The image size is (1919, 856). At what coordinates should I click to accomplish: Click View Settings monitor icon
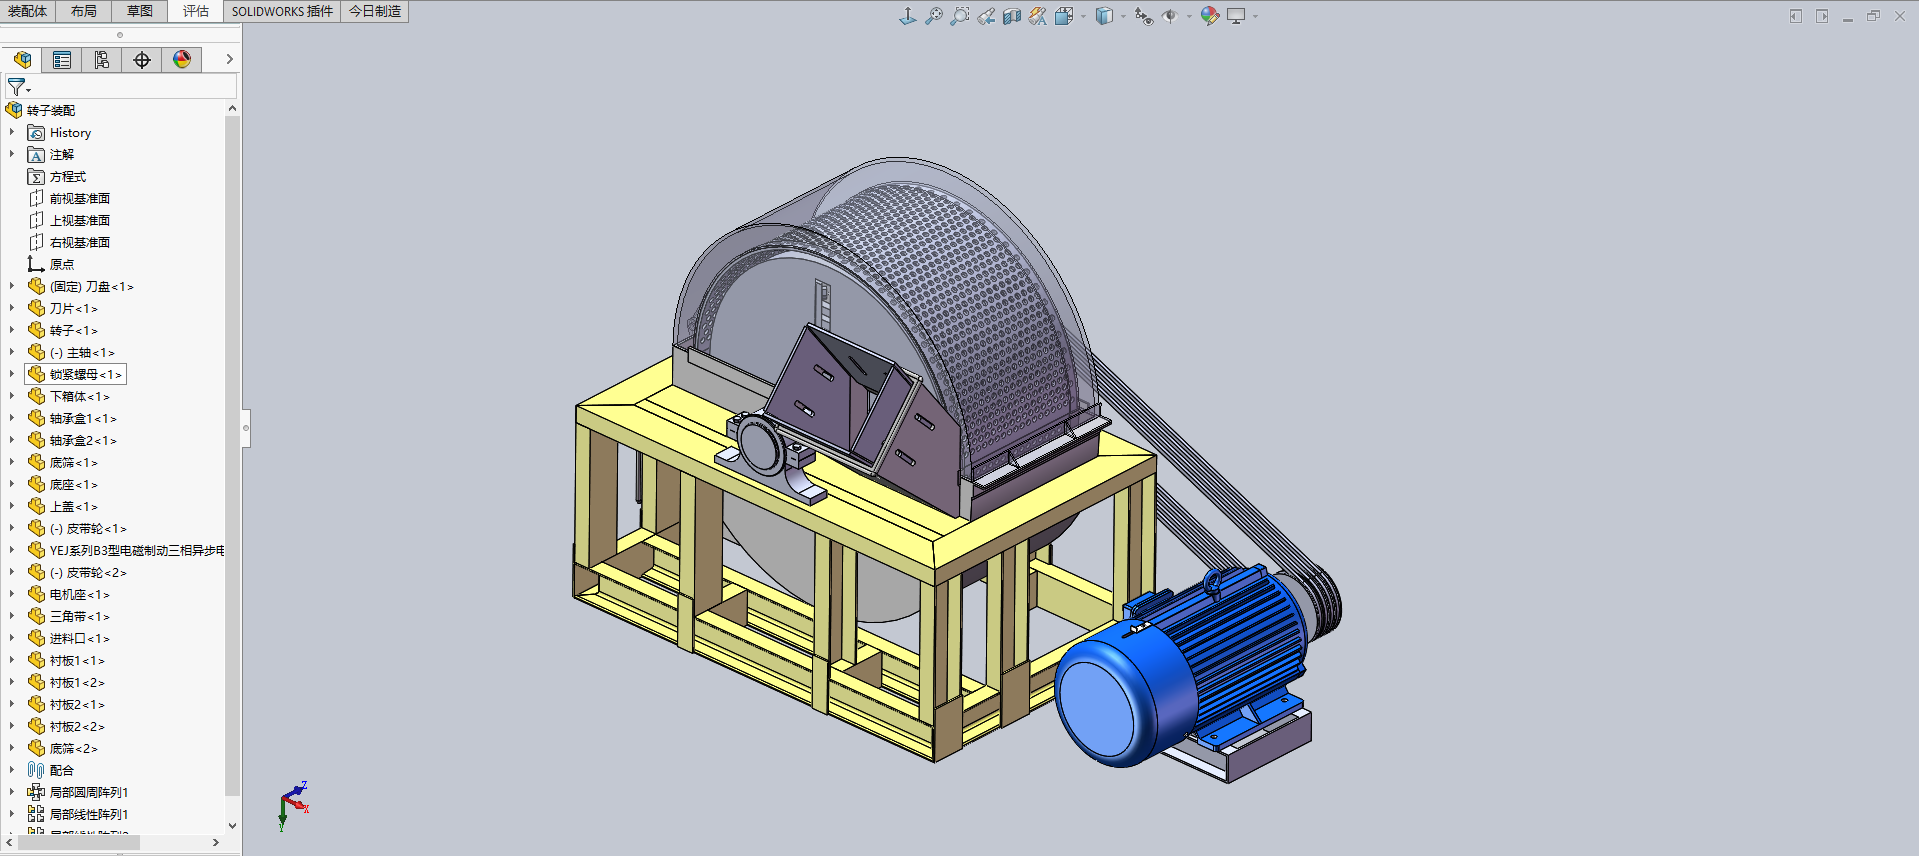click(x=1236, y=16)
